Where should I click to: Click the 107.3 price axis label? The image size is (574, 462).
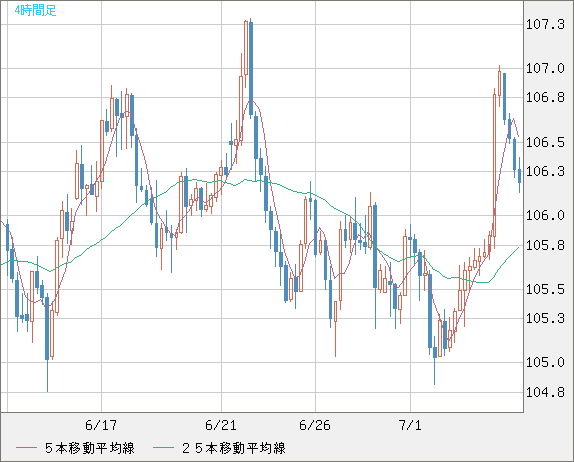click(x=545, y=25)
